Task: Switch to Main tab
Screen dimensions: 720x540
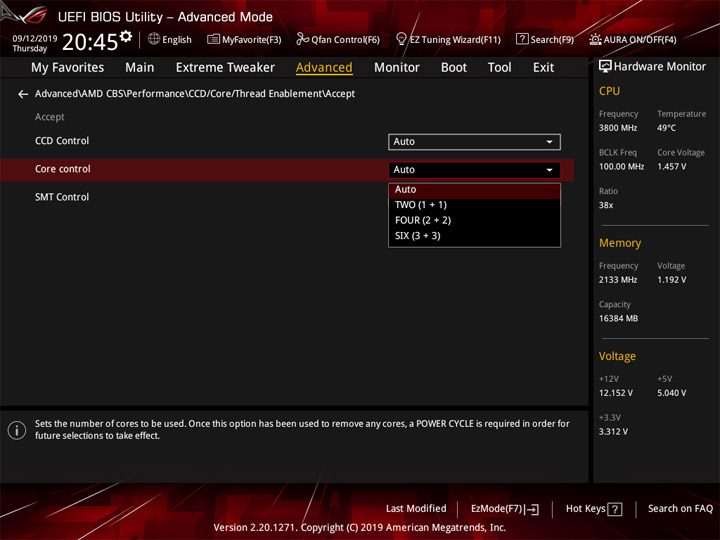Action: click(140, 68)
